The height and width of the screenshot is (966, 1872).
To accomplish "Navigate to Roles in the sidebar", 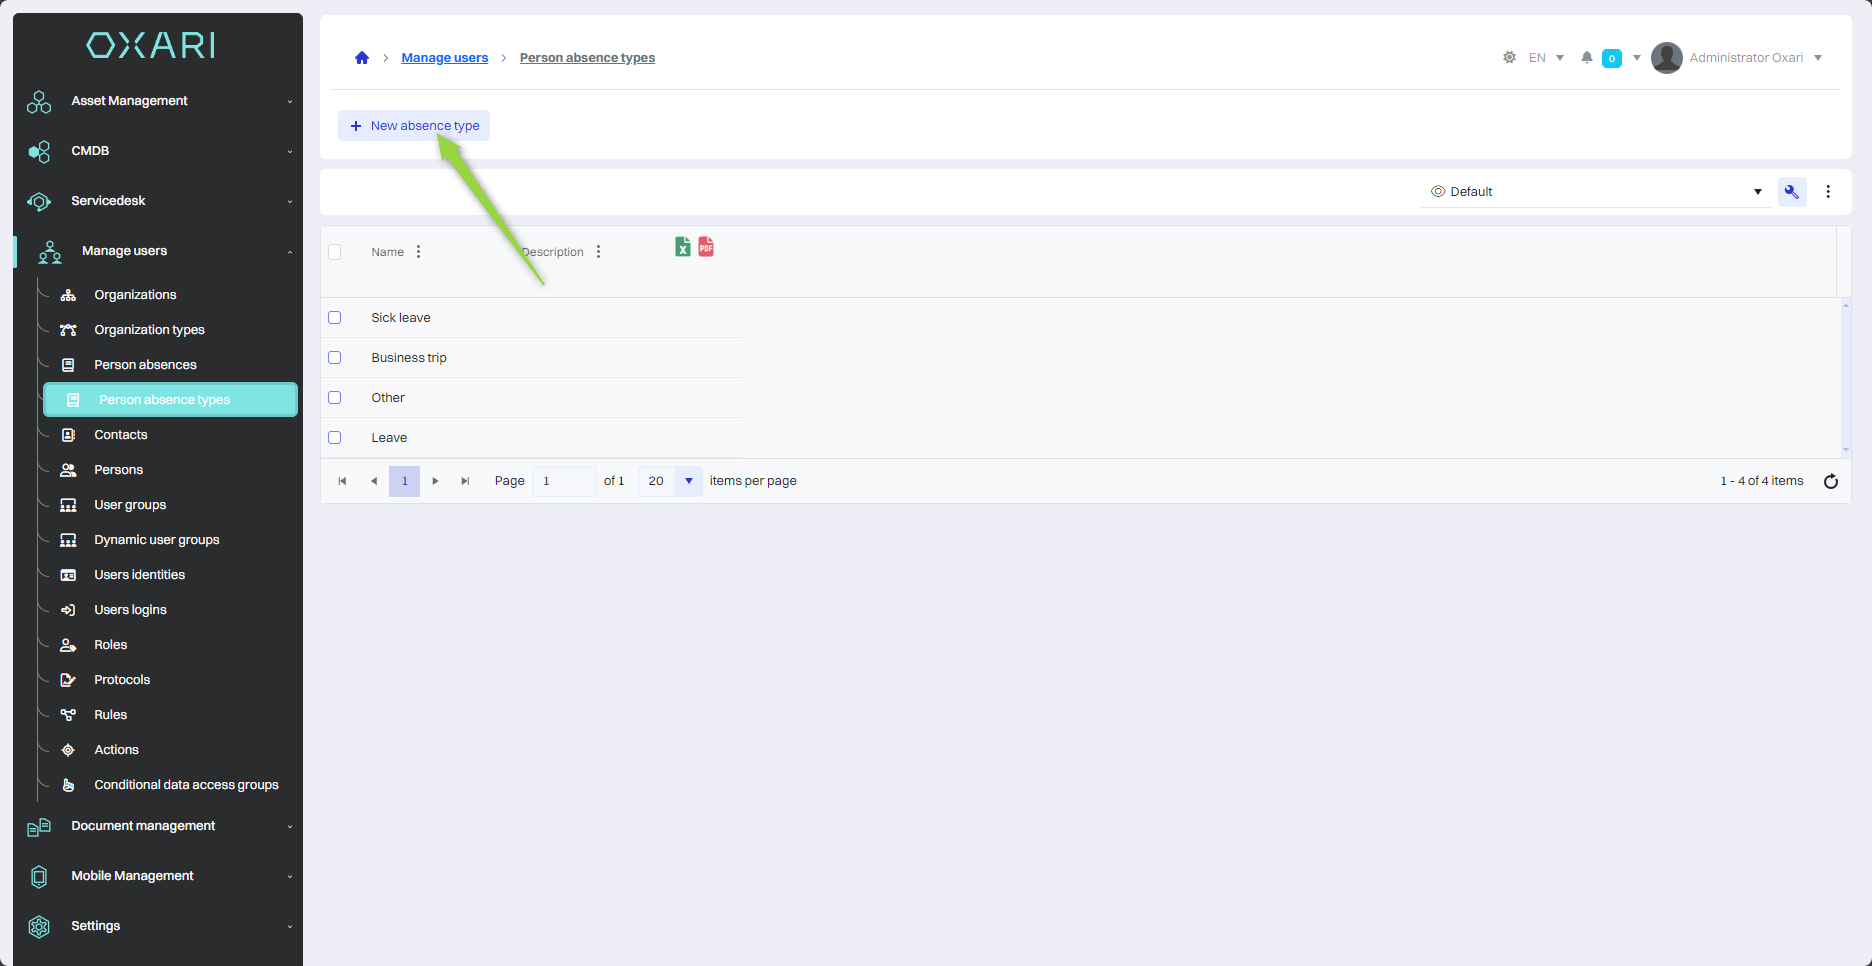I will pos(110,645).
